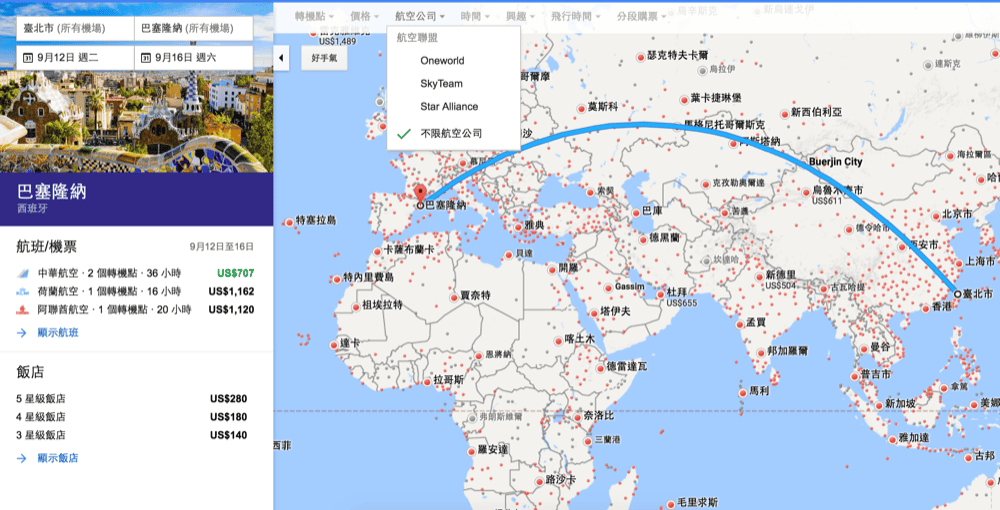1000x510 pixels.
Task: Select the 新加坡 map marker
Action: coord(879,405)
